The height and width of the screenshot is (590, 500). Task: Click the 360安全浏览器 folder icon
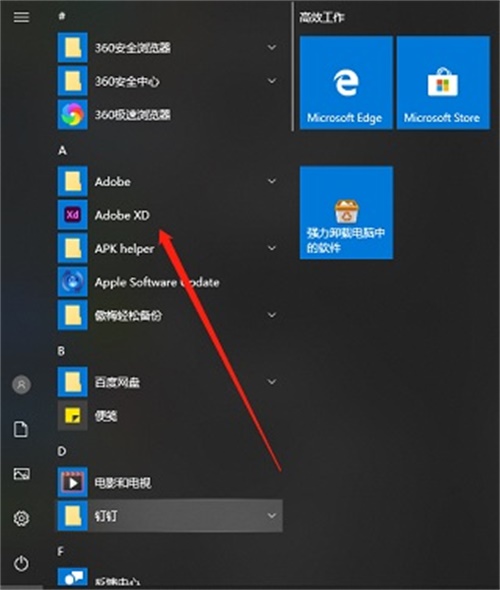73,47
